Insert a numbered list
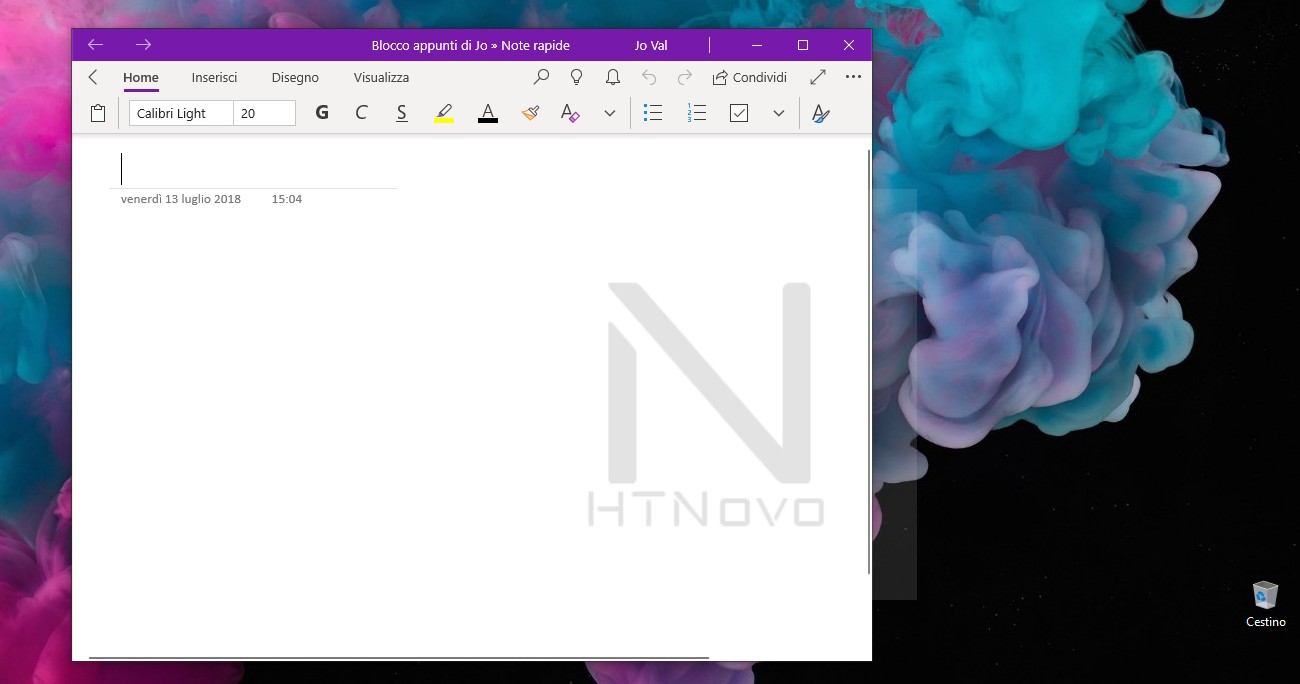 [696, 112]
